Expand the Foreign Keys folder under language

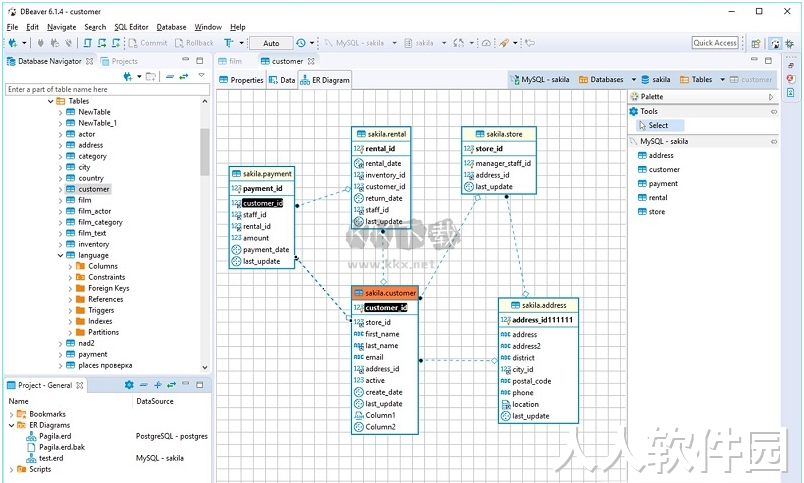click(x=70, y=289)
